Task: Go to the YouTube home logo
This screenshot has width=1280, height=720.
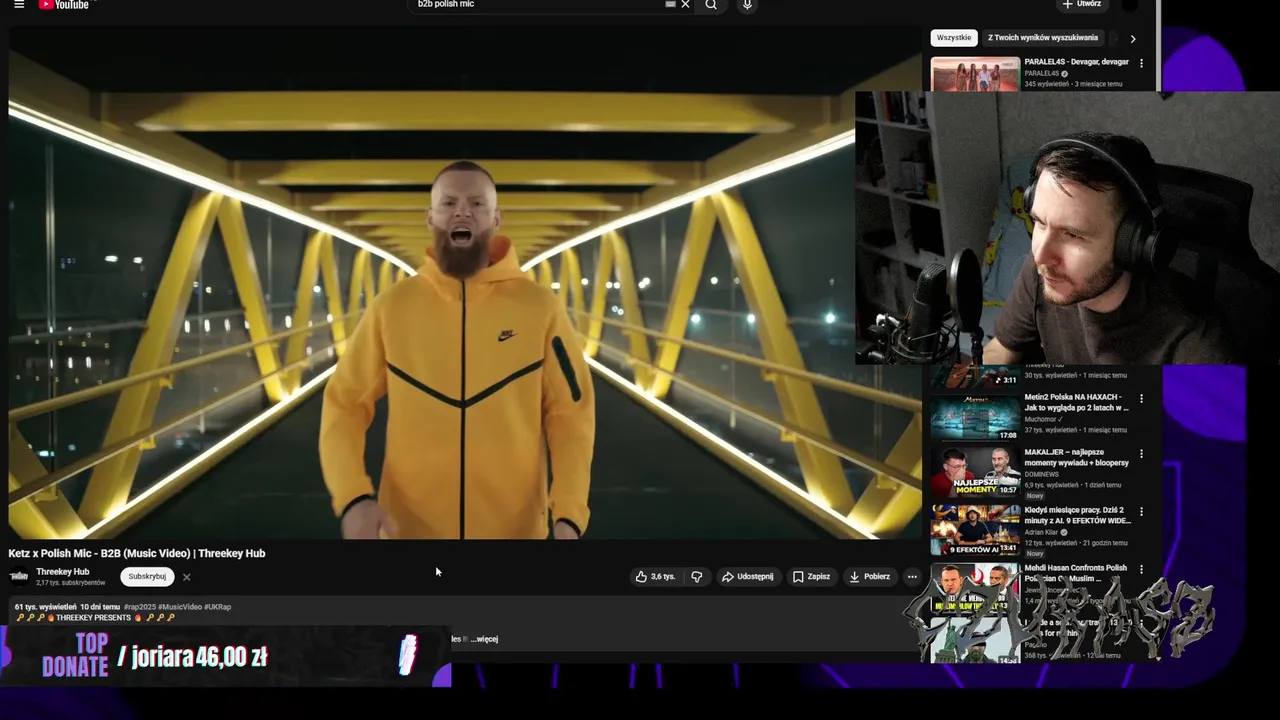Action: (64, 5)
